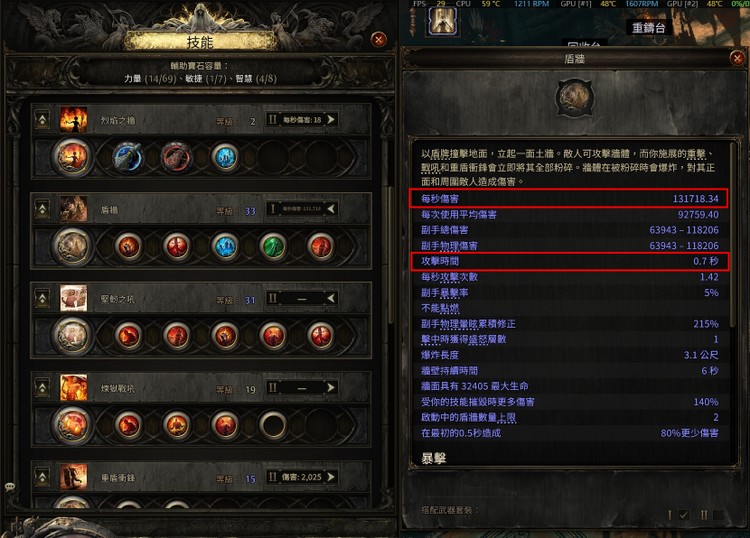750x538 pixels.
Task: Toggle the upgrade arrow button beside 盾牆
Action: 43,209
